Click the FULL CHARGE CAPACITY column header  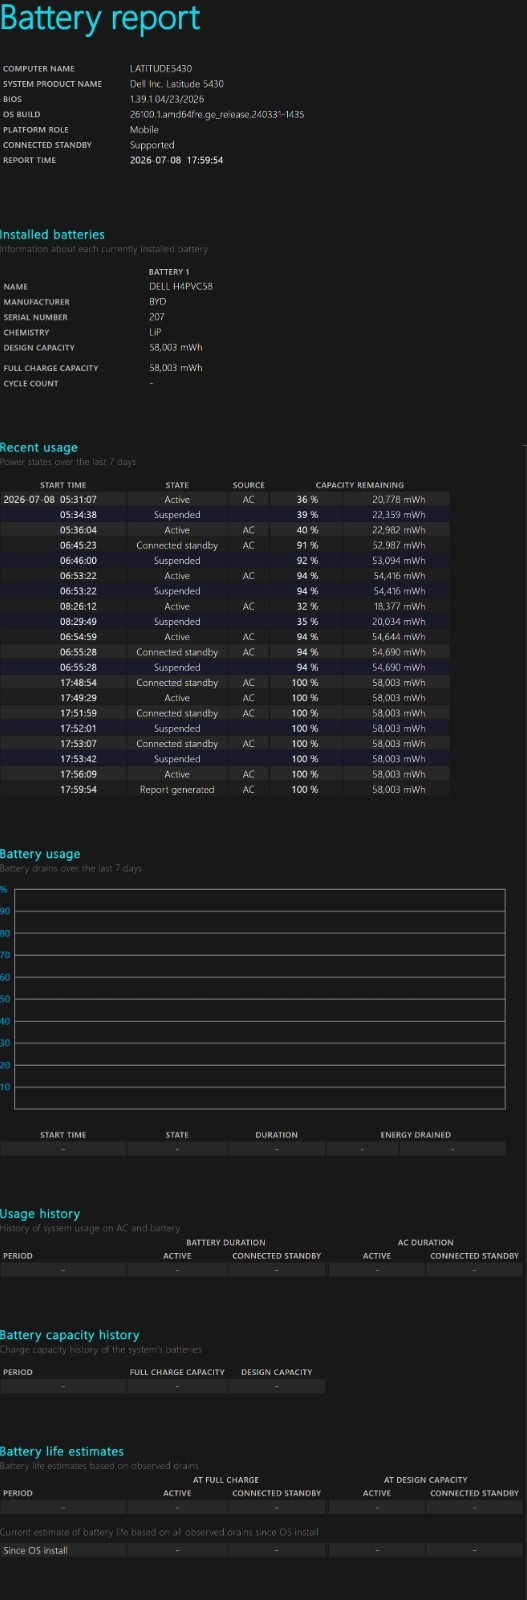coord(177,1372)
